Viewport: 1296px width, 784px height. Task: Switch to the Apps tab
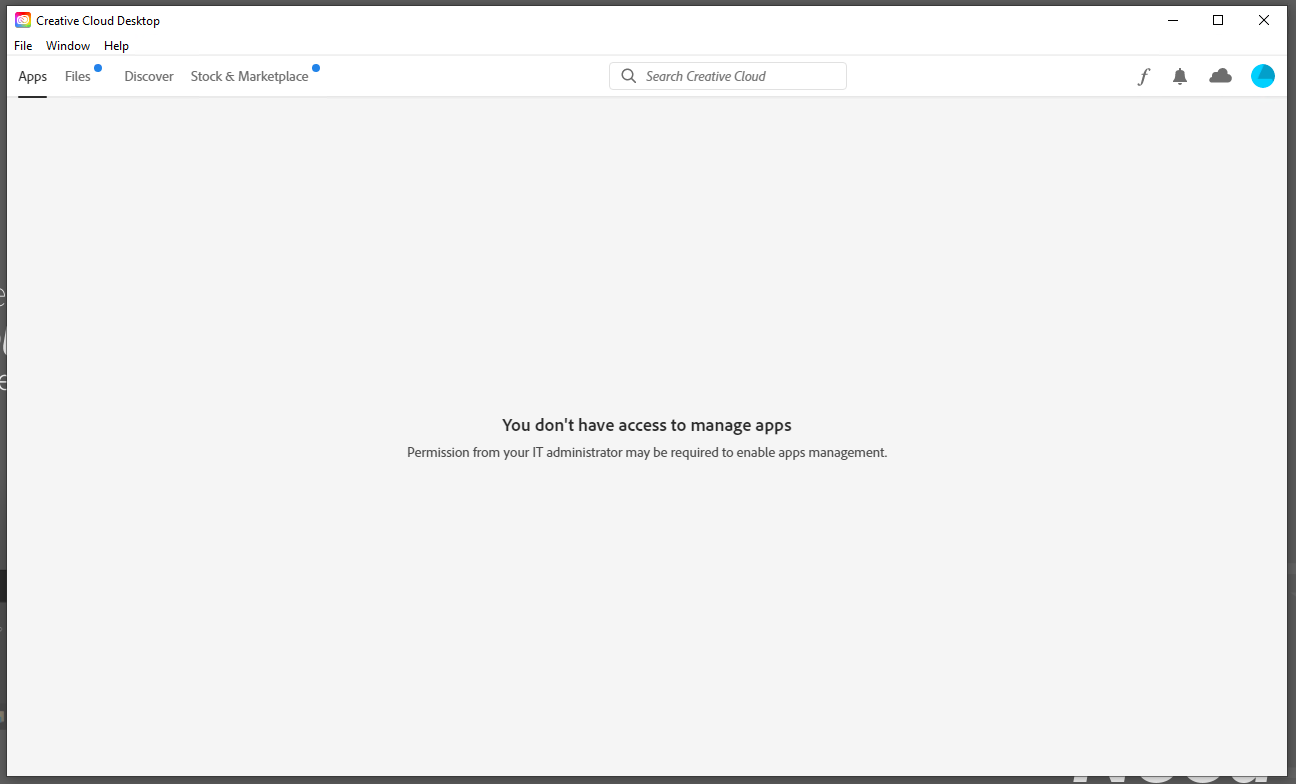(33, 77)
